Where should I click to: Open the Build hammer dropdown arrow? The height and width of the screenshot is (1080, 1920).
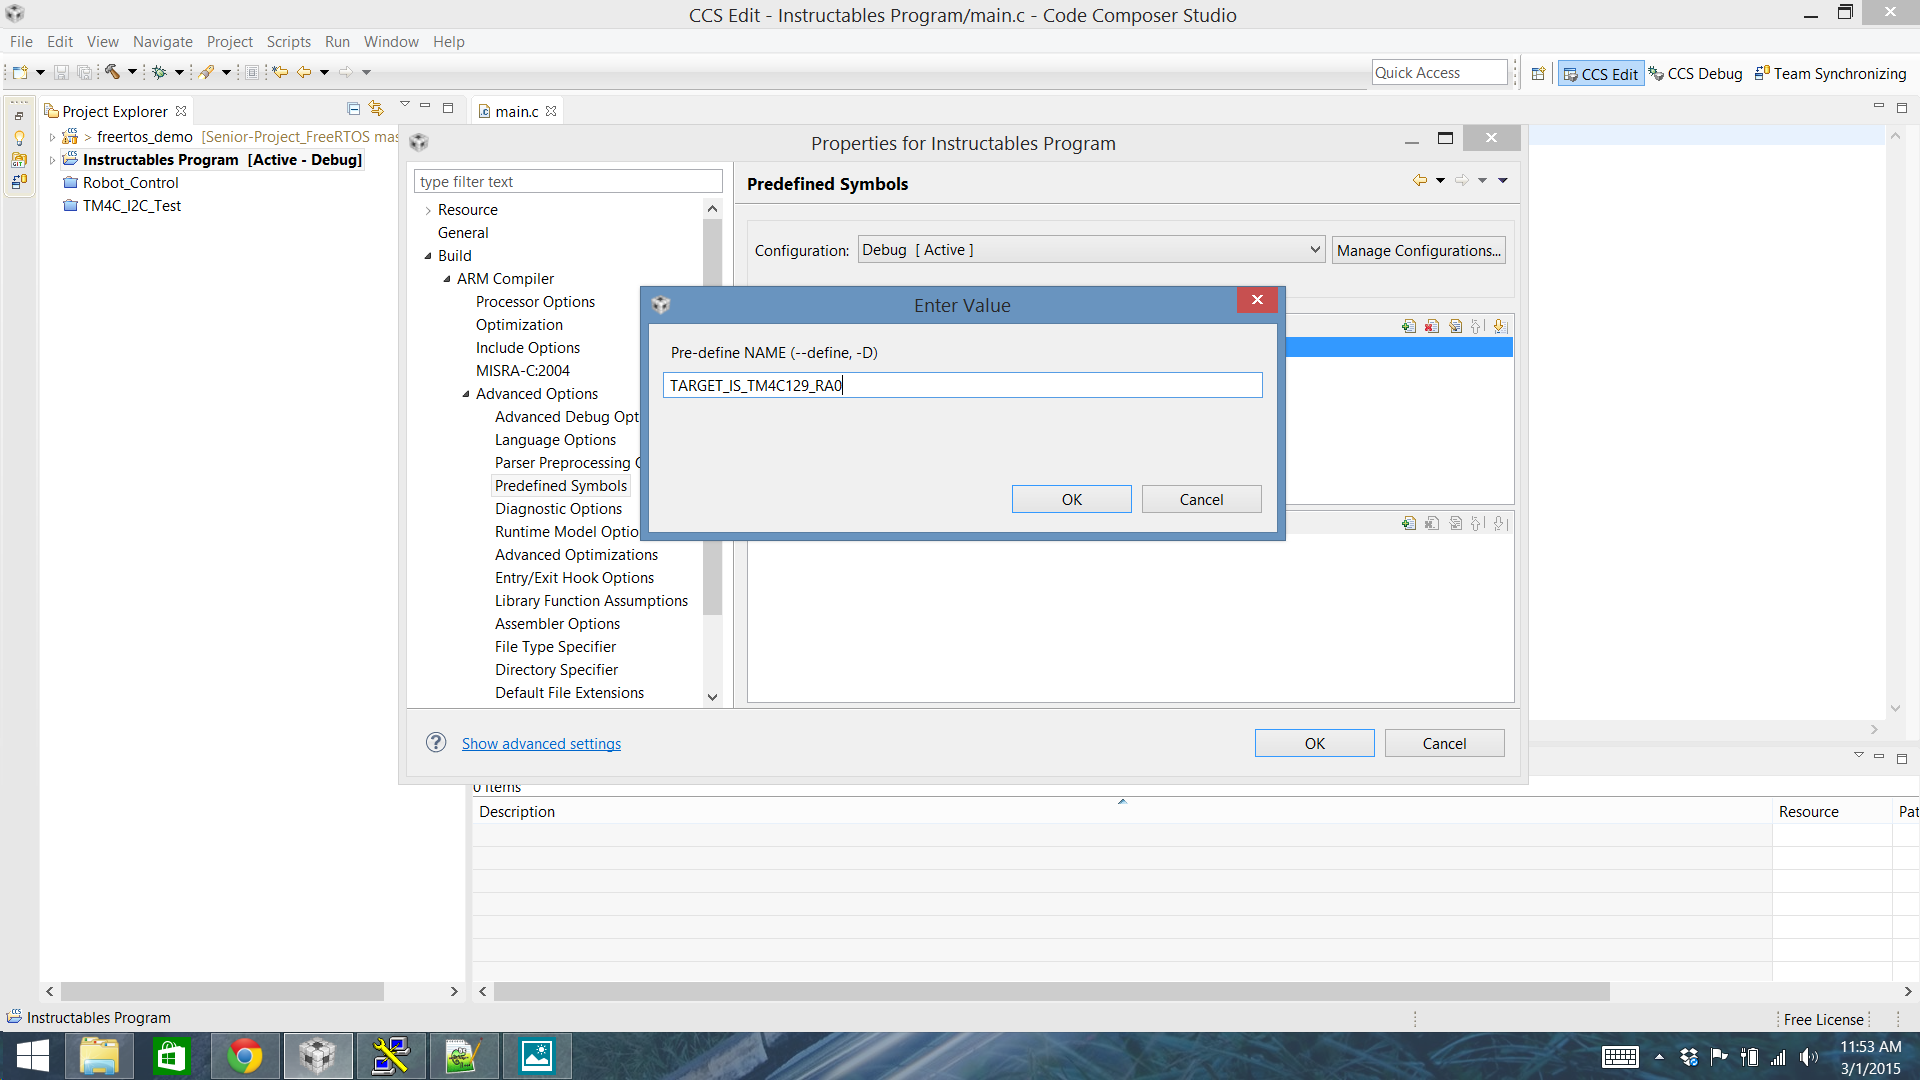(x=132, y=72)
